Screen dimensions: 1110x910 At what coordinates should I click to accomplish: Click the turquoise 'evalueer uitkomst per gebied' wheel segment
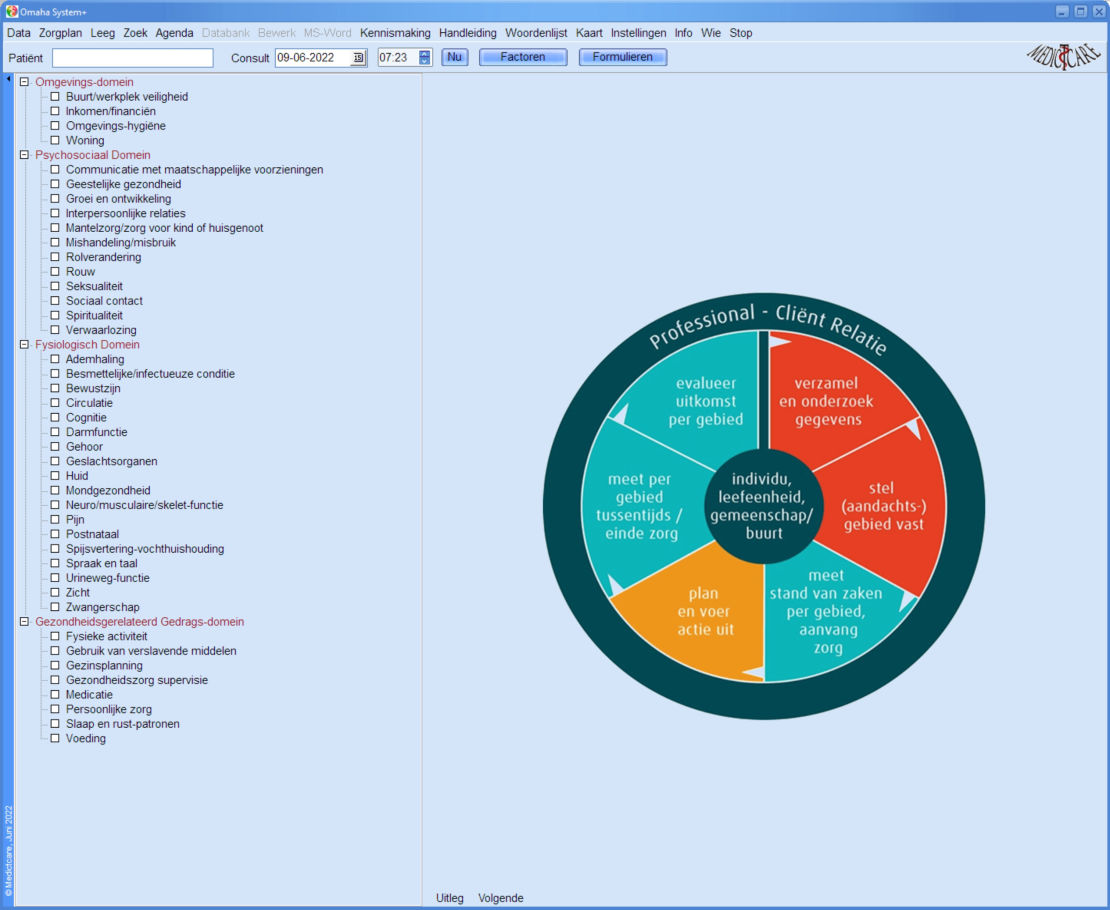point(706,400)
